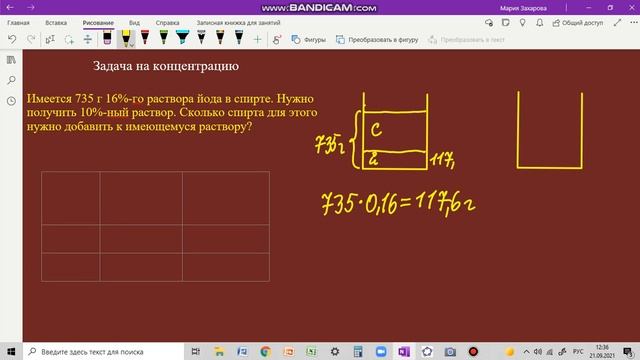The width and height of the screenshot is (640, 360).
Task: Open the Вставка tab
Action: (56, 23)
